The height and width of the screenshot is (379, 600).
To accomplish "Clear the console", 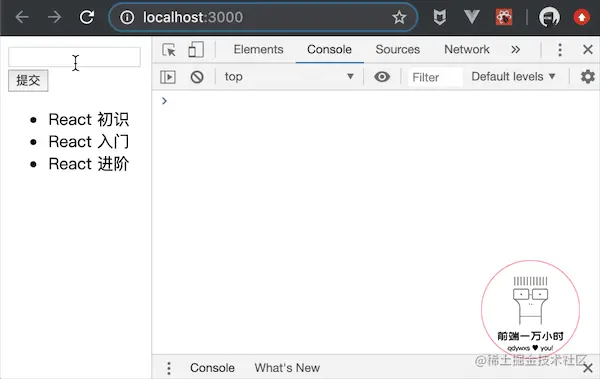I will coord(197,77).
